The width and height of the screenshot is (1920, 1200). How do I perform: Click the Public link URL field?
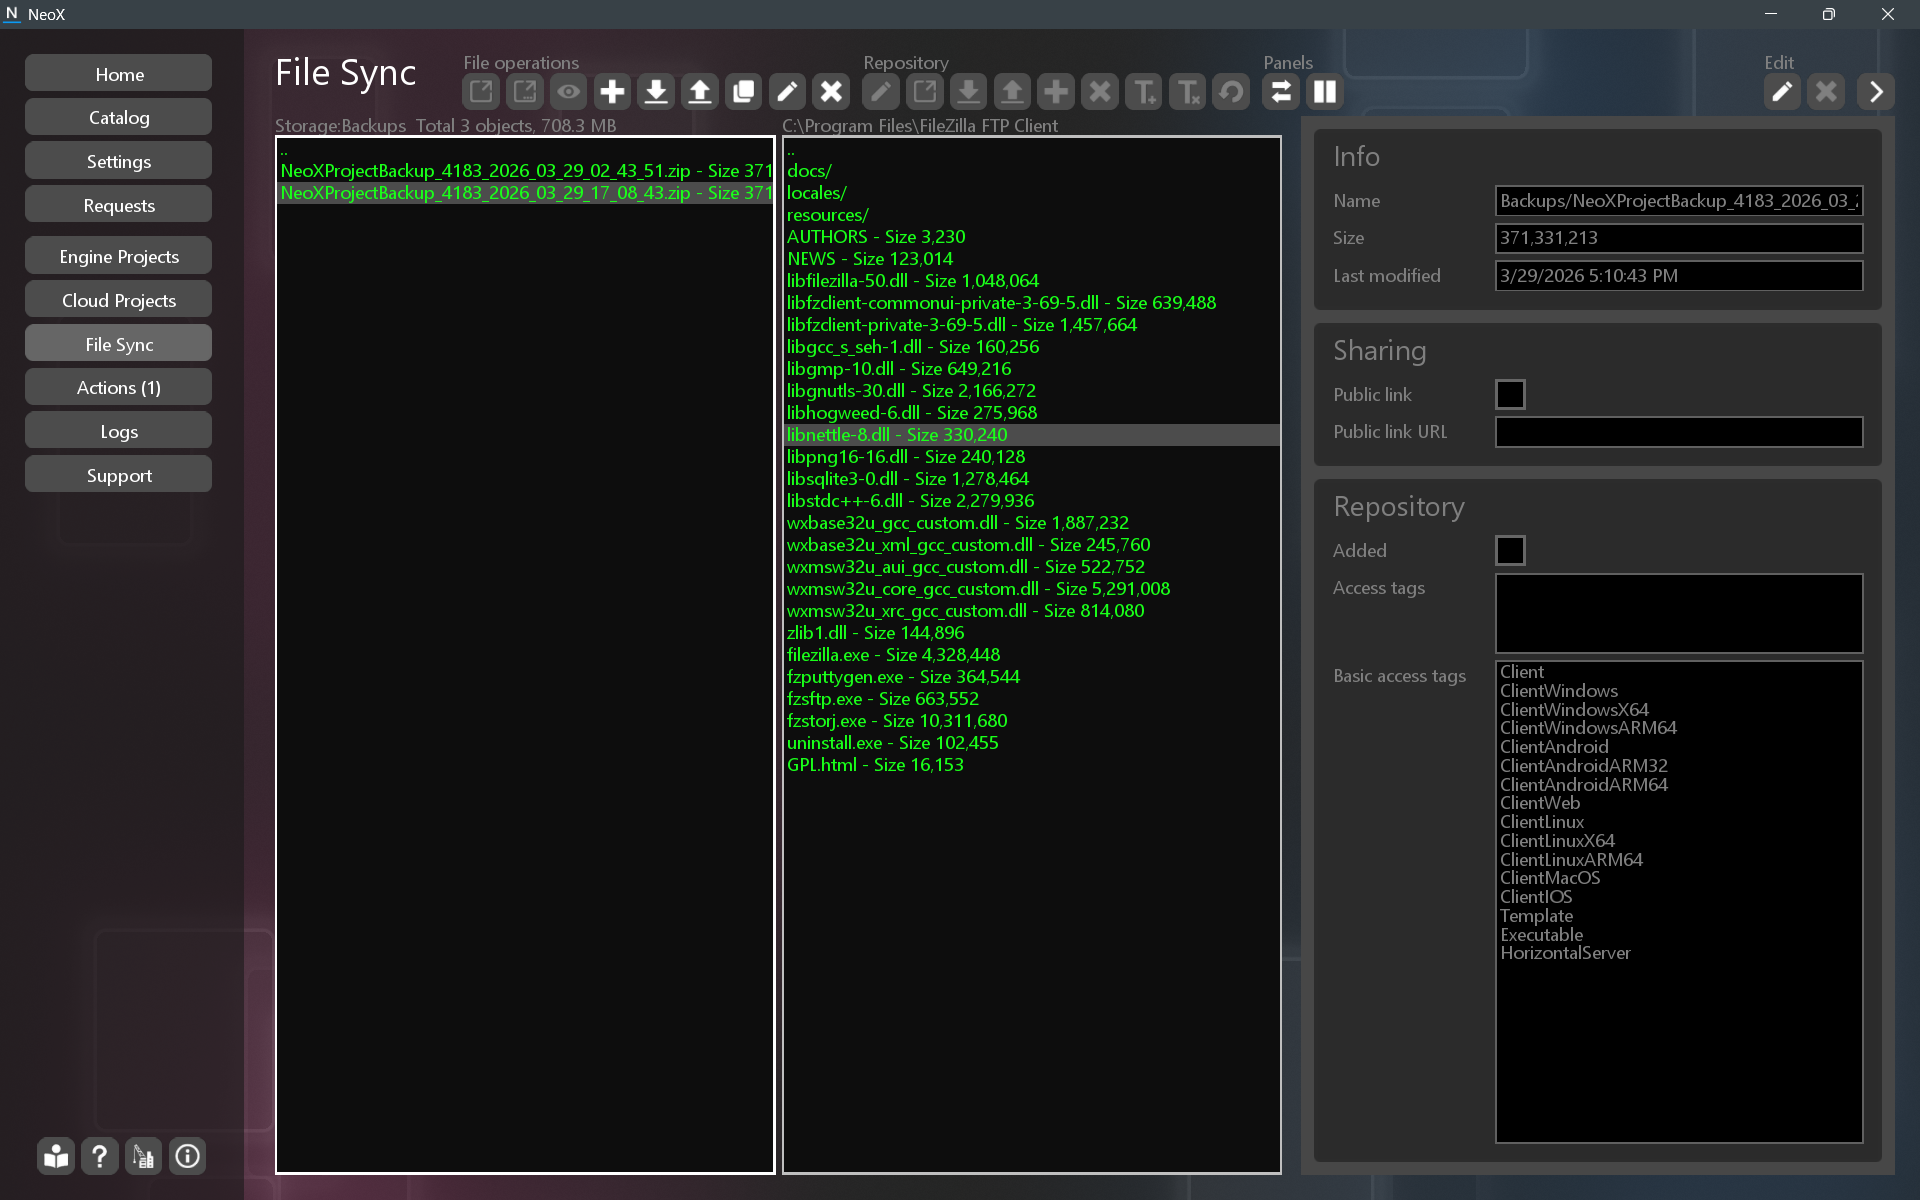(x=1678, y=432)
